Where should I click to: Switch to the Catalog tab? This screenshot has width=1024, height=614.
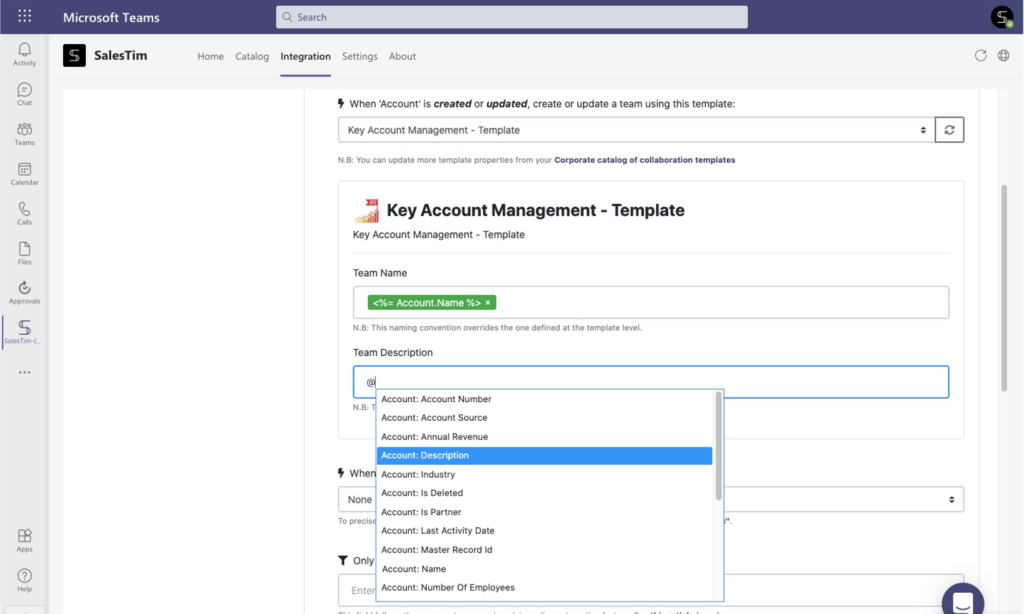(252, 56)
